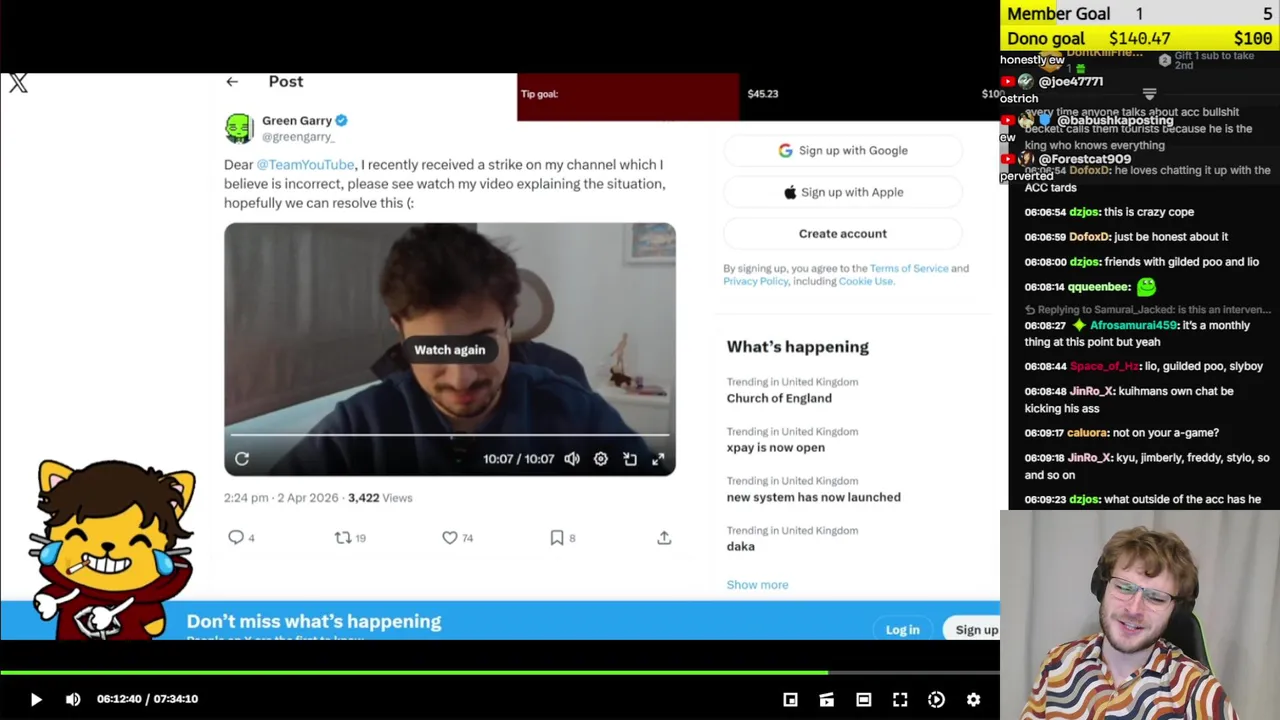
Task: Click chat message this is crazy cope
Action: [1149, 212]
